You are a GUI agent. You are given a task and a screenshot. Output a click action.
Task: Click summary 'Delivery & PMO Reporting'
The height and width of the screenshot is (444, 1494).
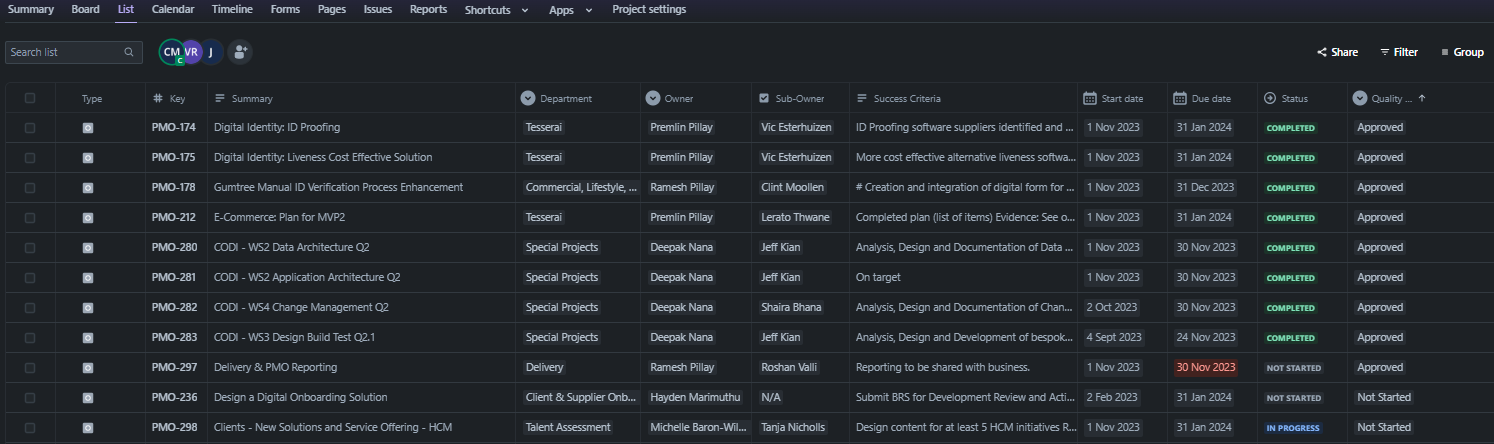[275, 368]
